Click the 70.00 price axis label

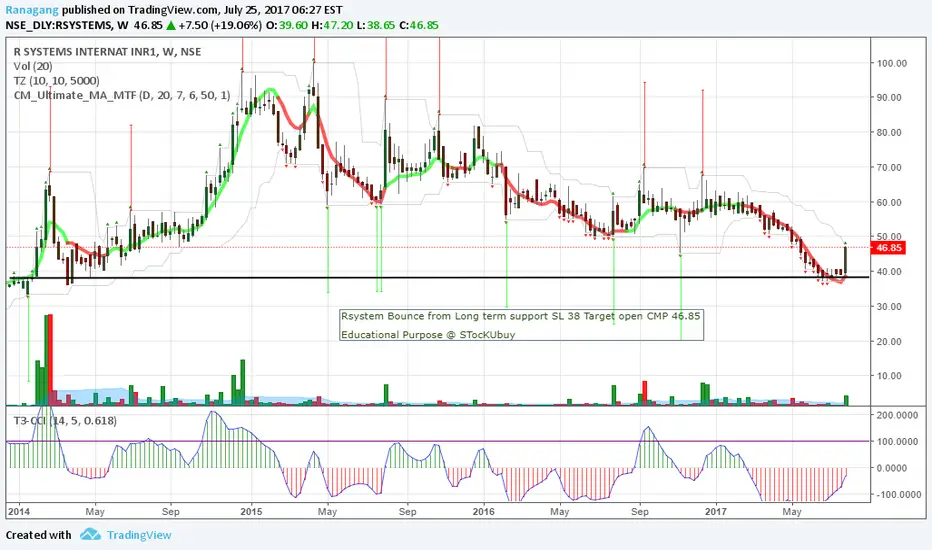(889, 167)
